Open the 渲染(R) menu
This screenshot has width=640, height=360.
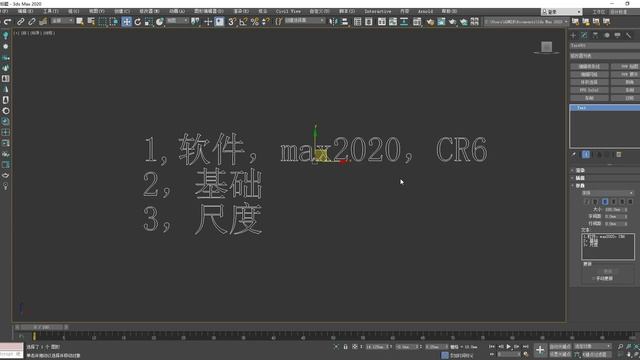[241, 11]
